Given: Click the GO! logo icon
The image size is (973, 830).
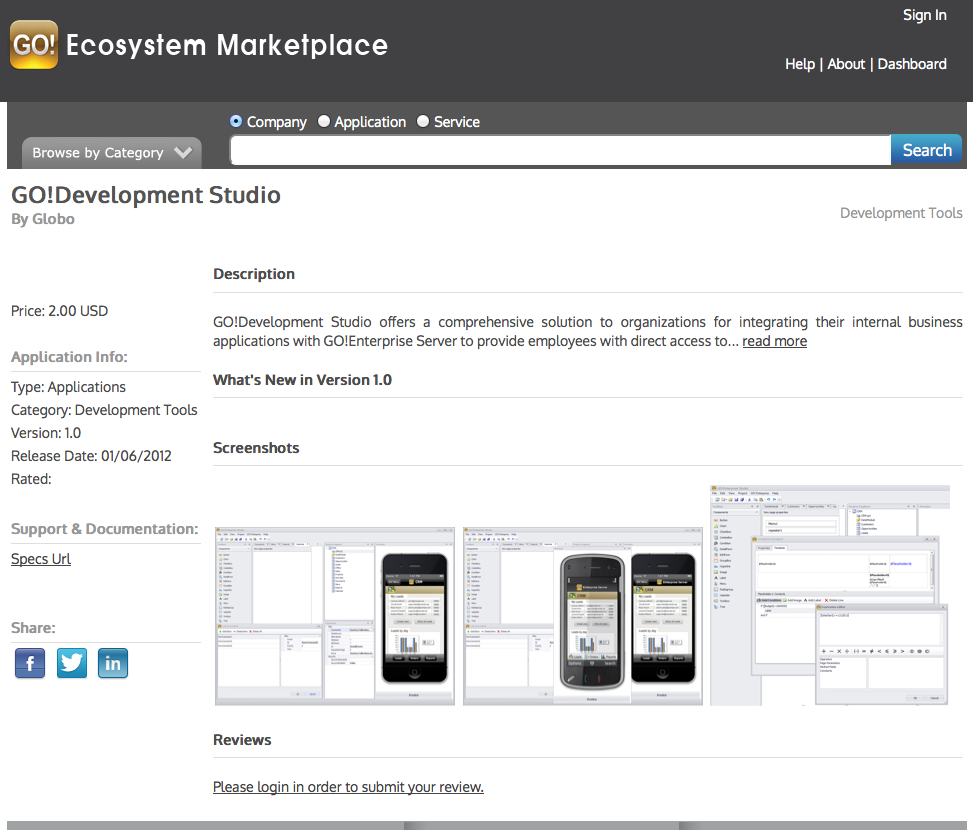Looking at the screenshot, I should click(x=34, y=45).
